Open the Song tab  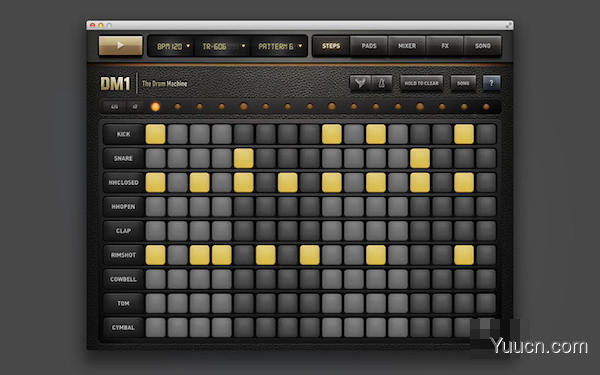tap(483, 46)
